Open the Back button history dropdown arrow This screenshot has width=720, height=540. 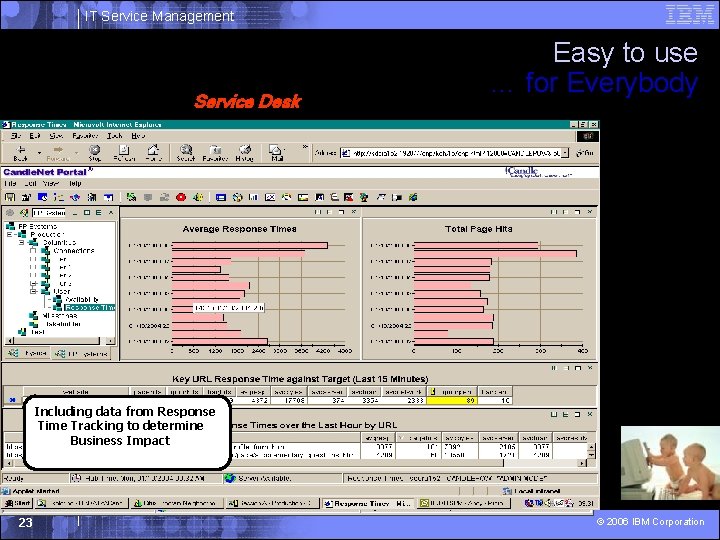click(x=39, y=152)
